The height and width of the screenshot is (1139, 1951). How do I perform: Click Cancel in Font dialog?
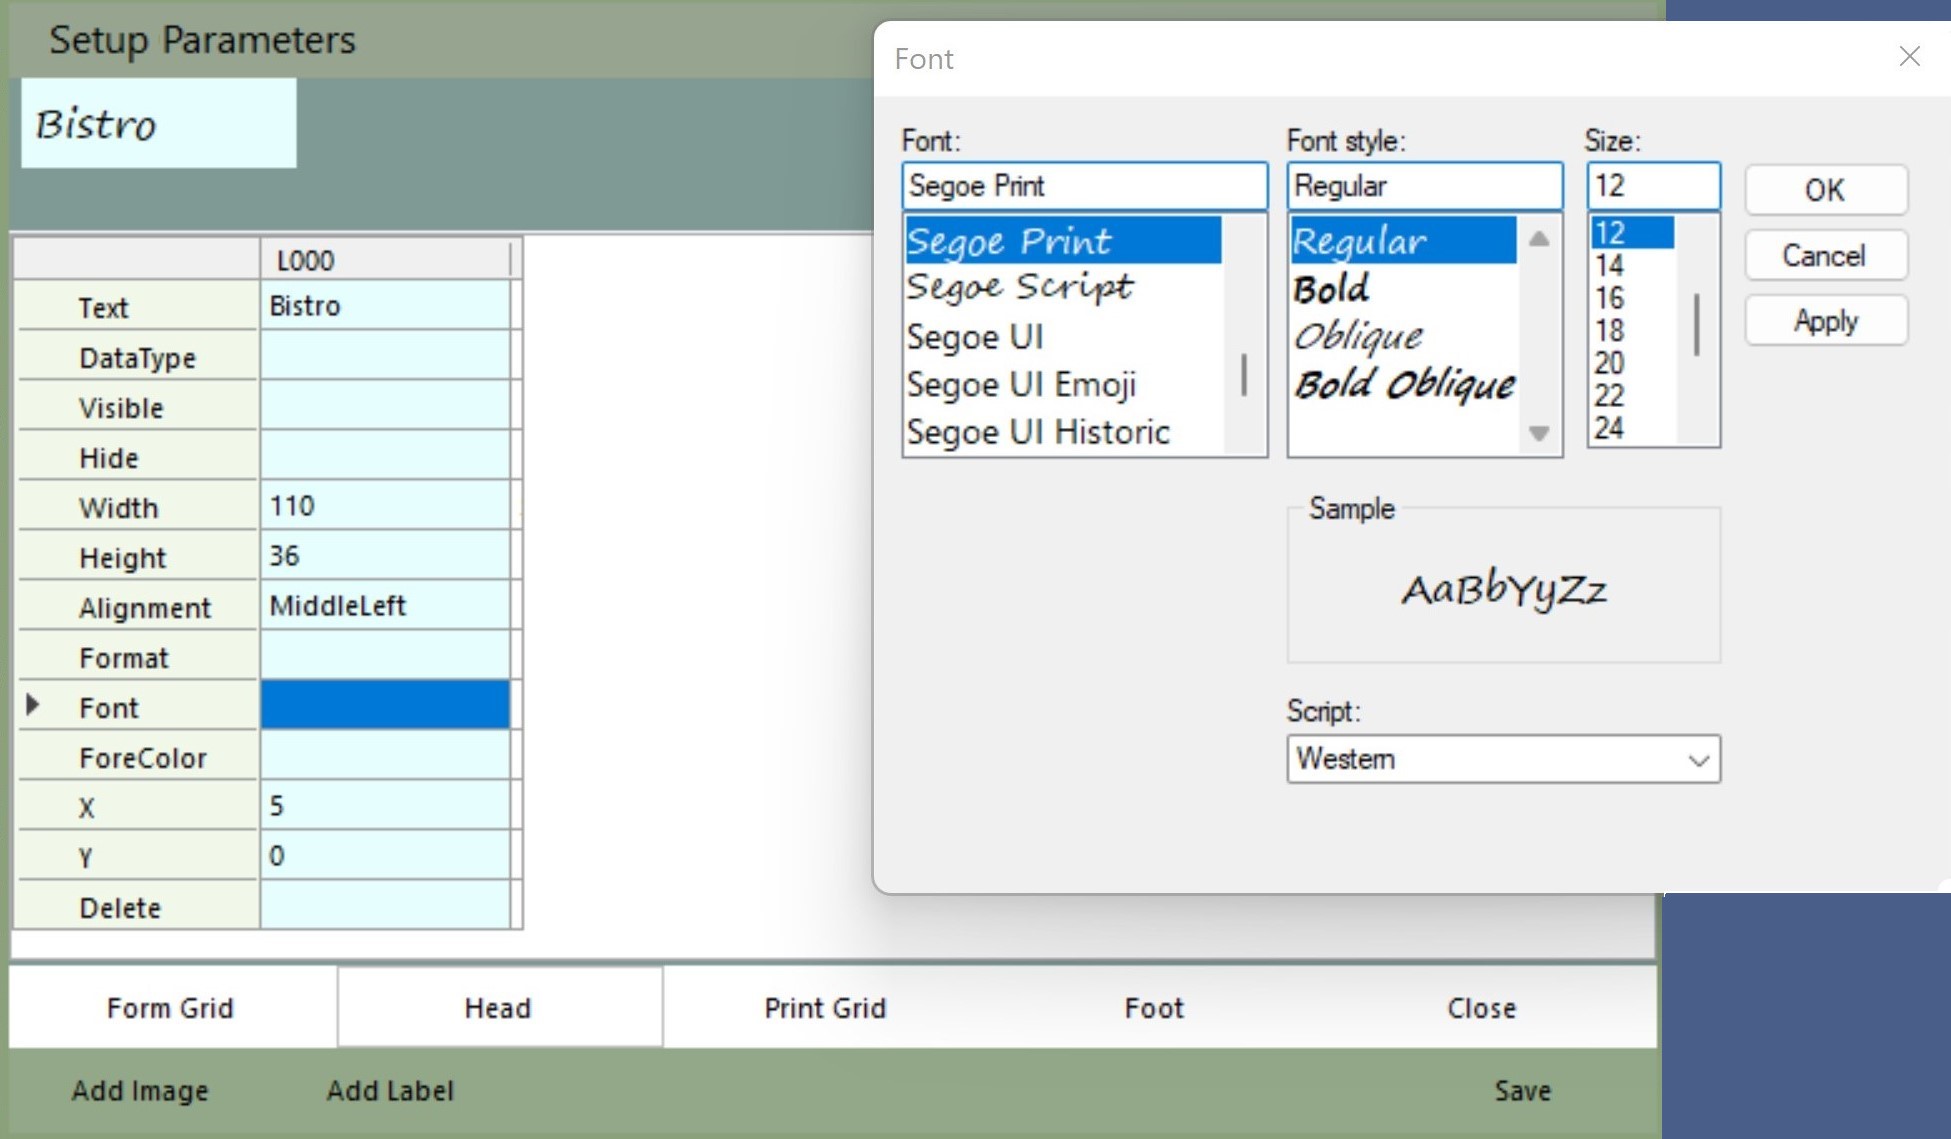(x=1824, y=256)
